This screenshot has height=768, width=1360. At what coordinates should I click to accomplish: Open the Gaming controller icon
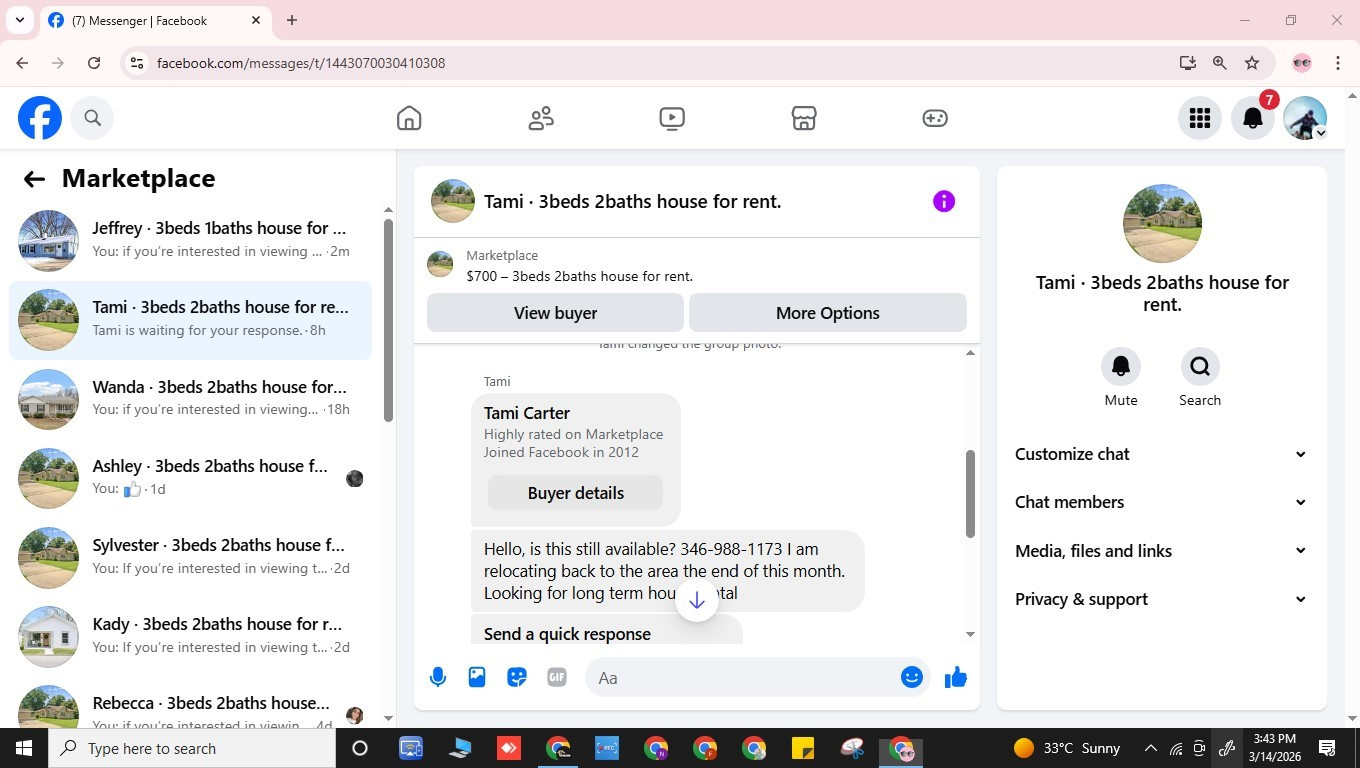935,118
